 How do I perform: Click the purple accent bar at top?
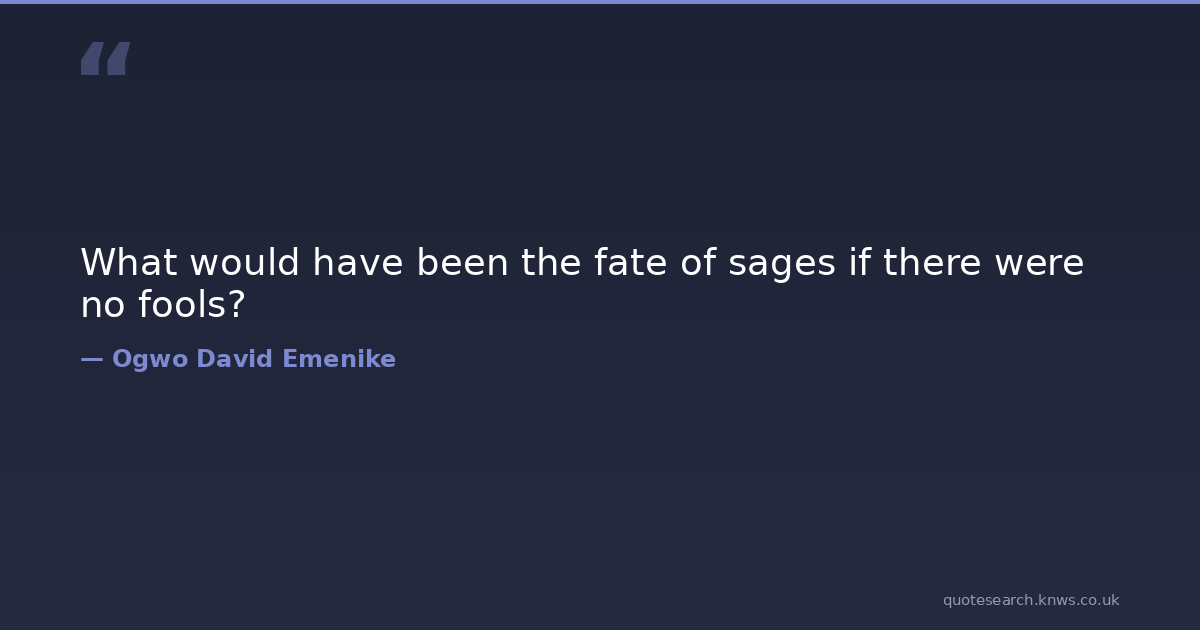[600, 2]
